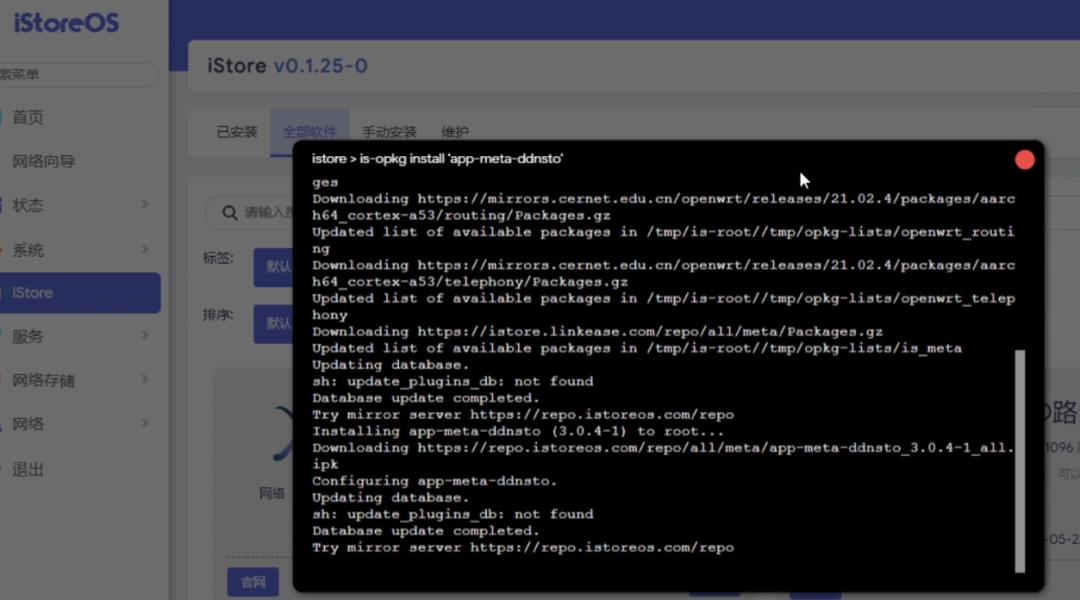
Task: Select the 默认 tag filter button
Action: (274, 267)
